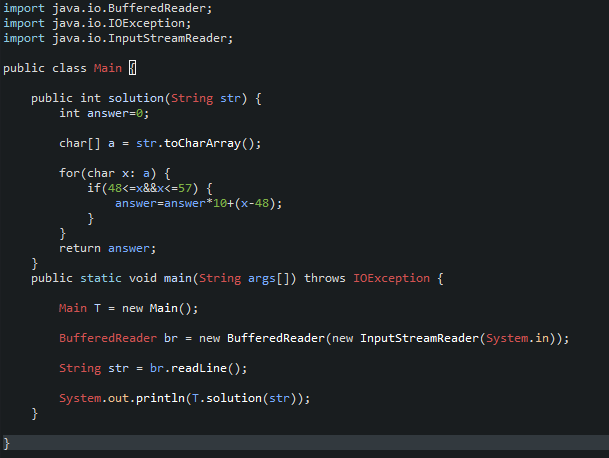
Task: Click the final closing brace on highlighted line
Action: (6, 443)
